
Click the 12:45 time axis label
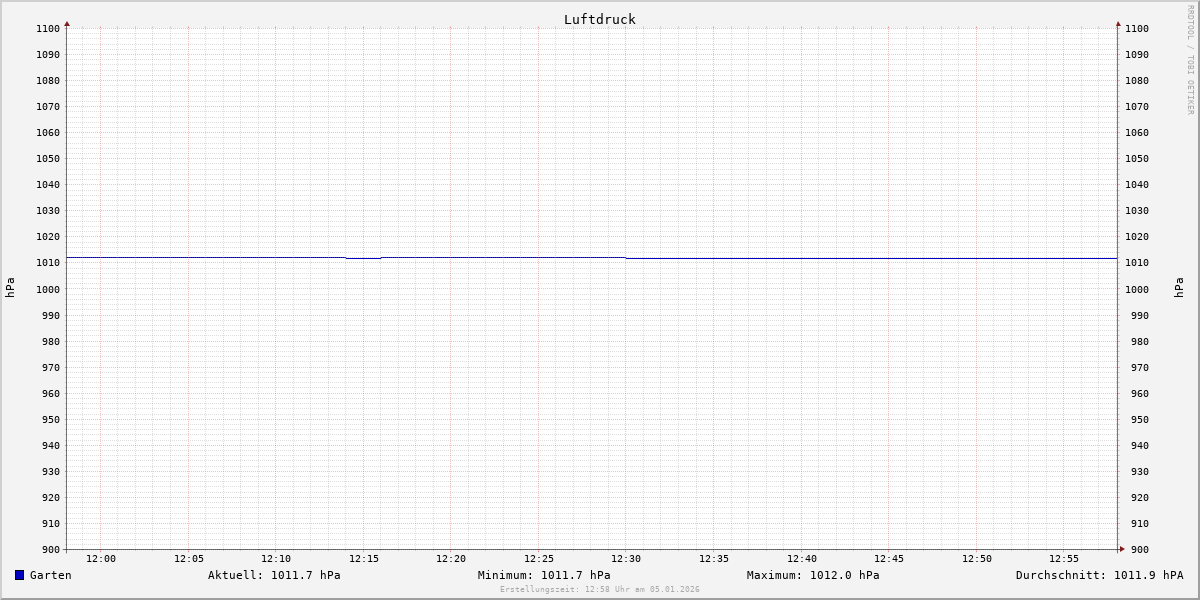(x=889, y=559)
